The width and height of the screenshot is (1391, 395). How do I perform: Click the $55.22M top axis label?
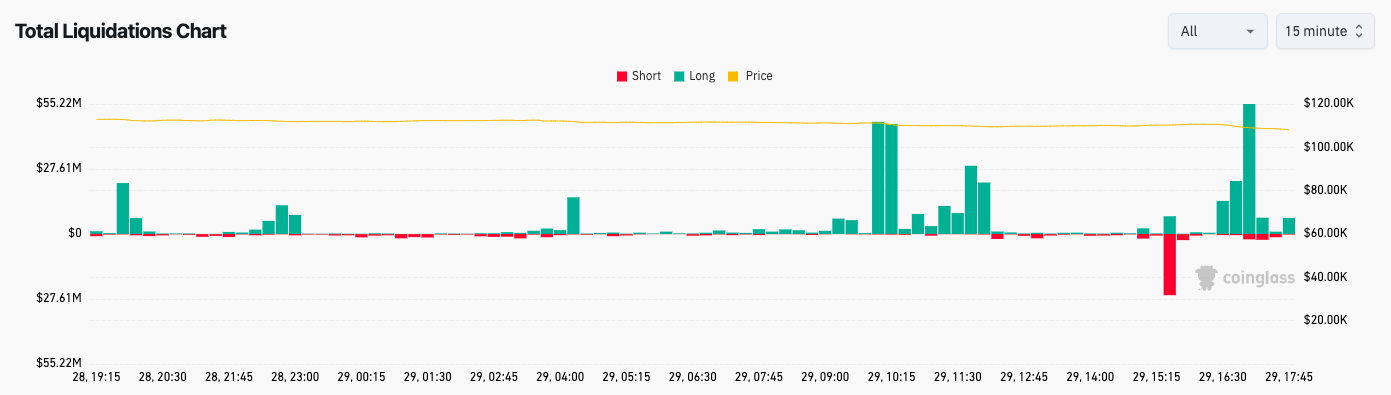click(59, 103)
